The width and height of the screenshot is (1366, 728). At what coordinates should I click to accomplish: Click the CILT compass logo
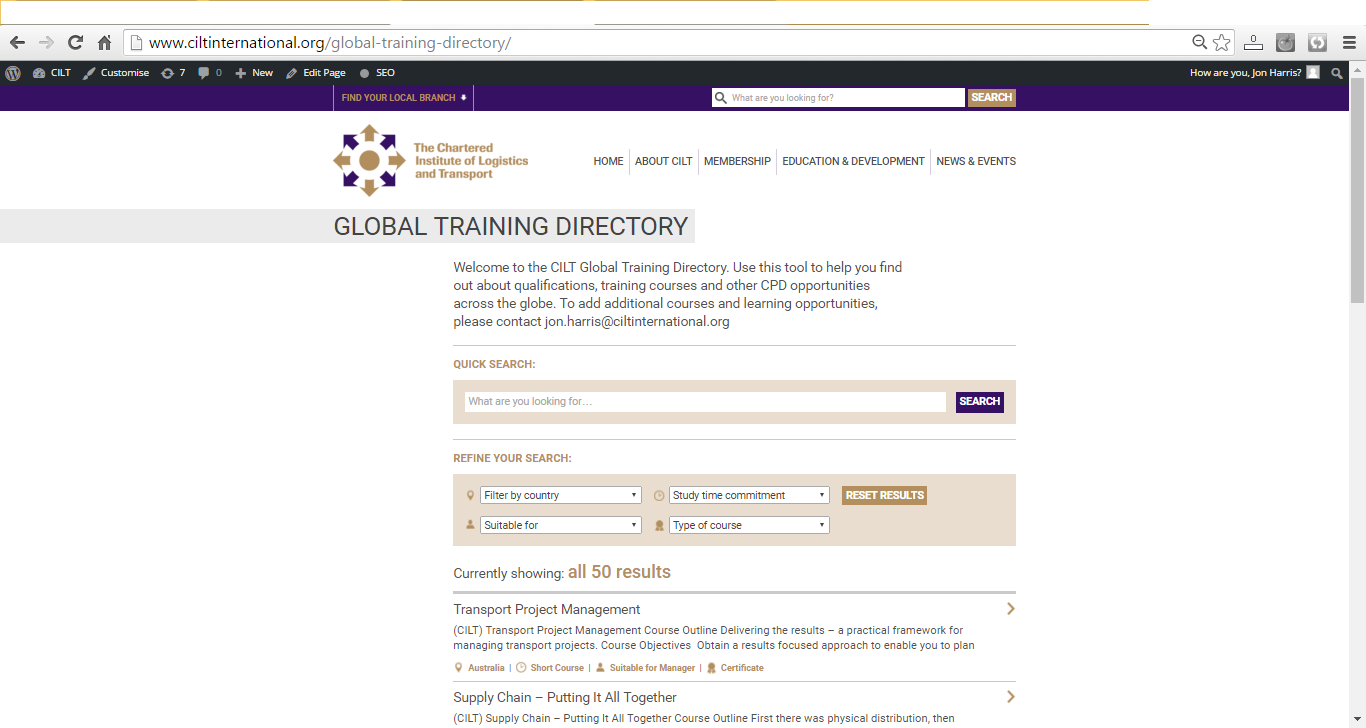[369, 160]
